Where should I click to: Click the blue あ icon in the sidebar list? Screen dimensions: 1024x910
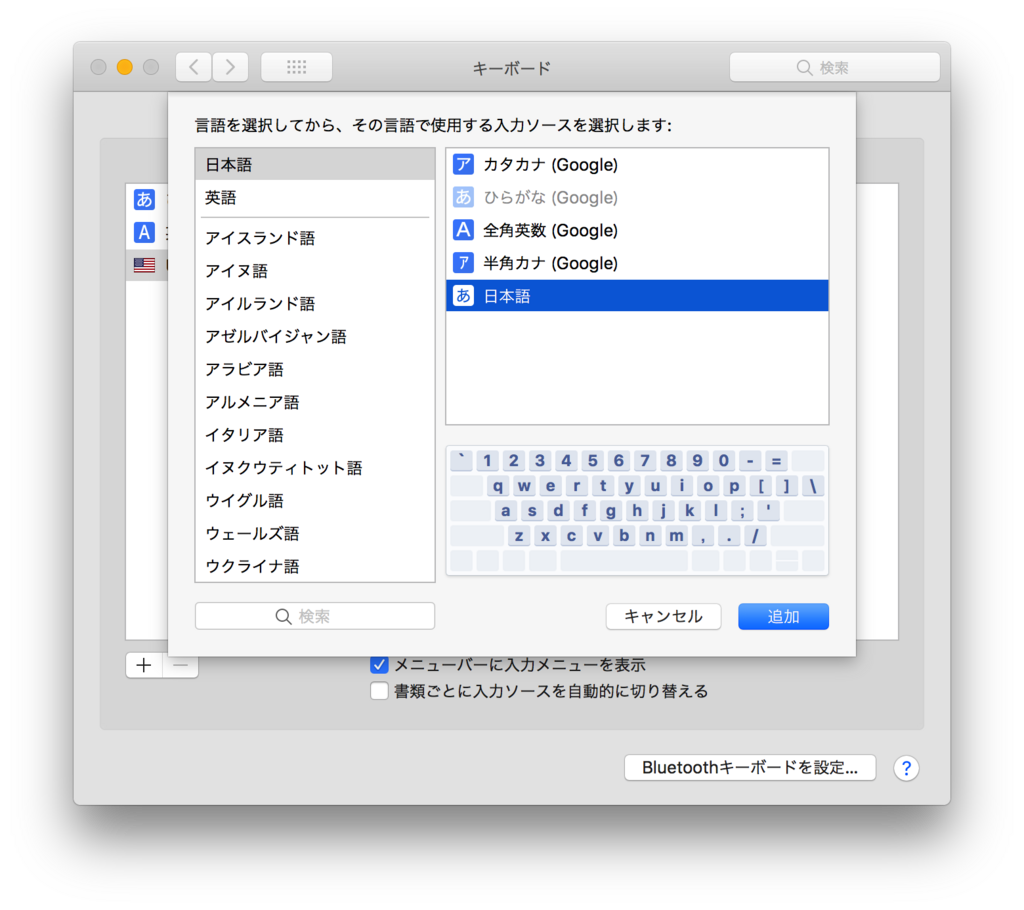[x=144, y=199]
